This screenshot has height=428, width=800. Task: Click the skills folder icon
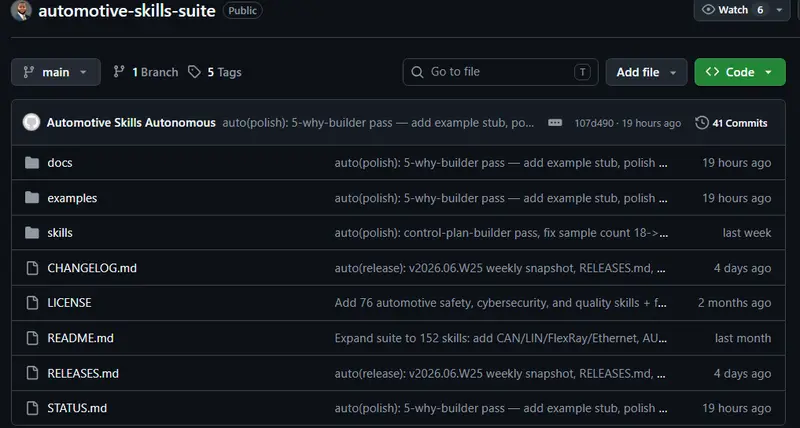(32, 233)
